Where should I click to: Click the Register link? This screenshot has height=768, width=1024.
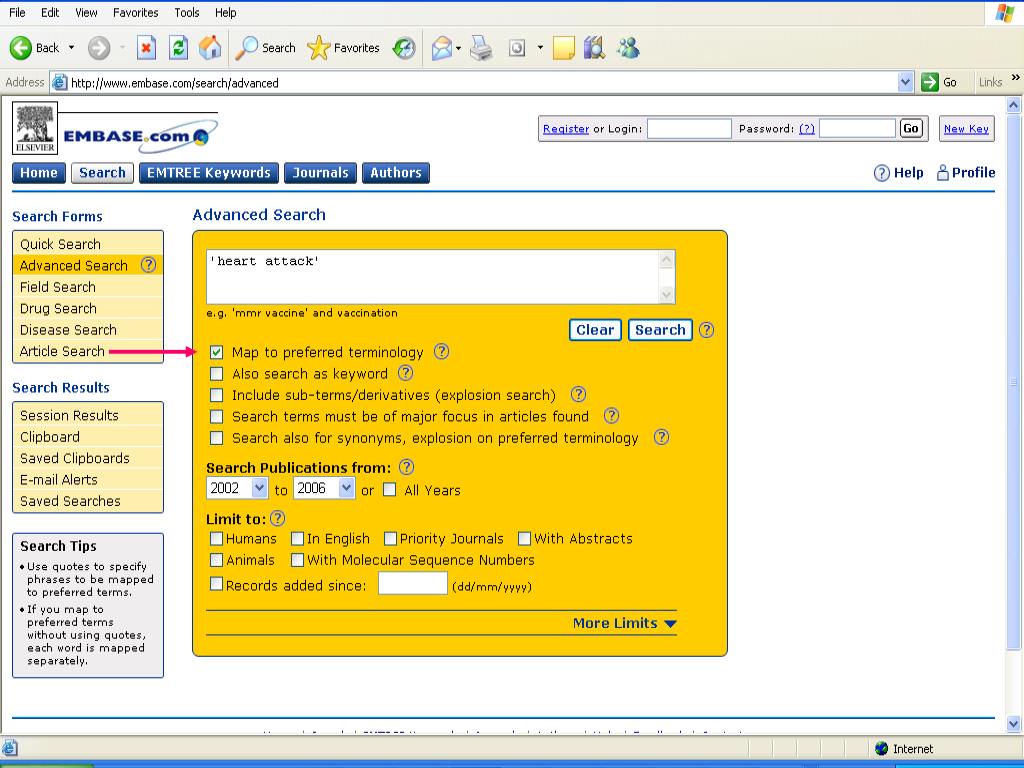(x=566, y=129)
